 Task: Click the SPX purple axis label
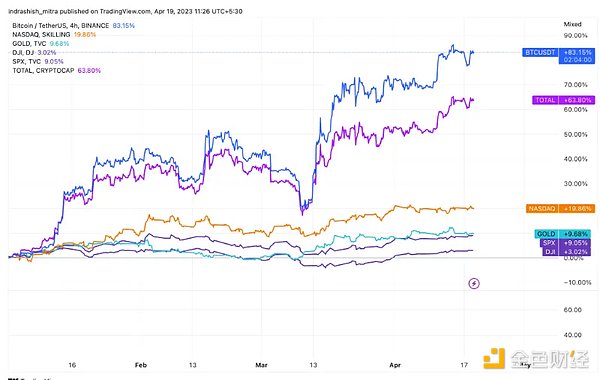[565, 243]
